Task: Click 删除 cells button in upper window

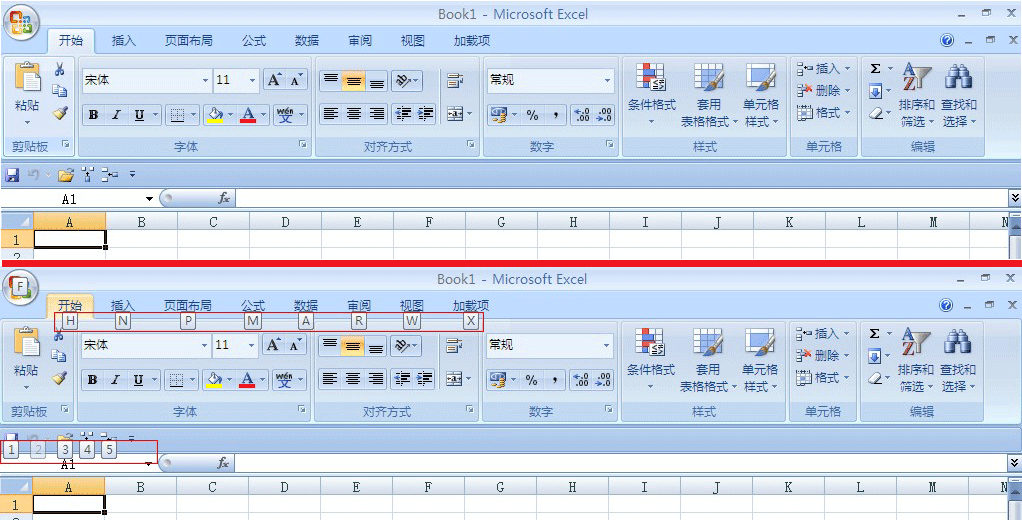Action: (x=825, y=91)
